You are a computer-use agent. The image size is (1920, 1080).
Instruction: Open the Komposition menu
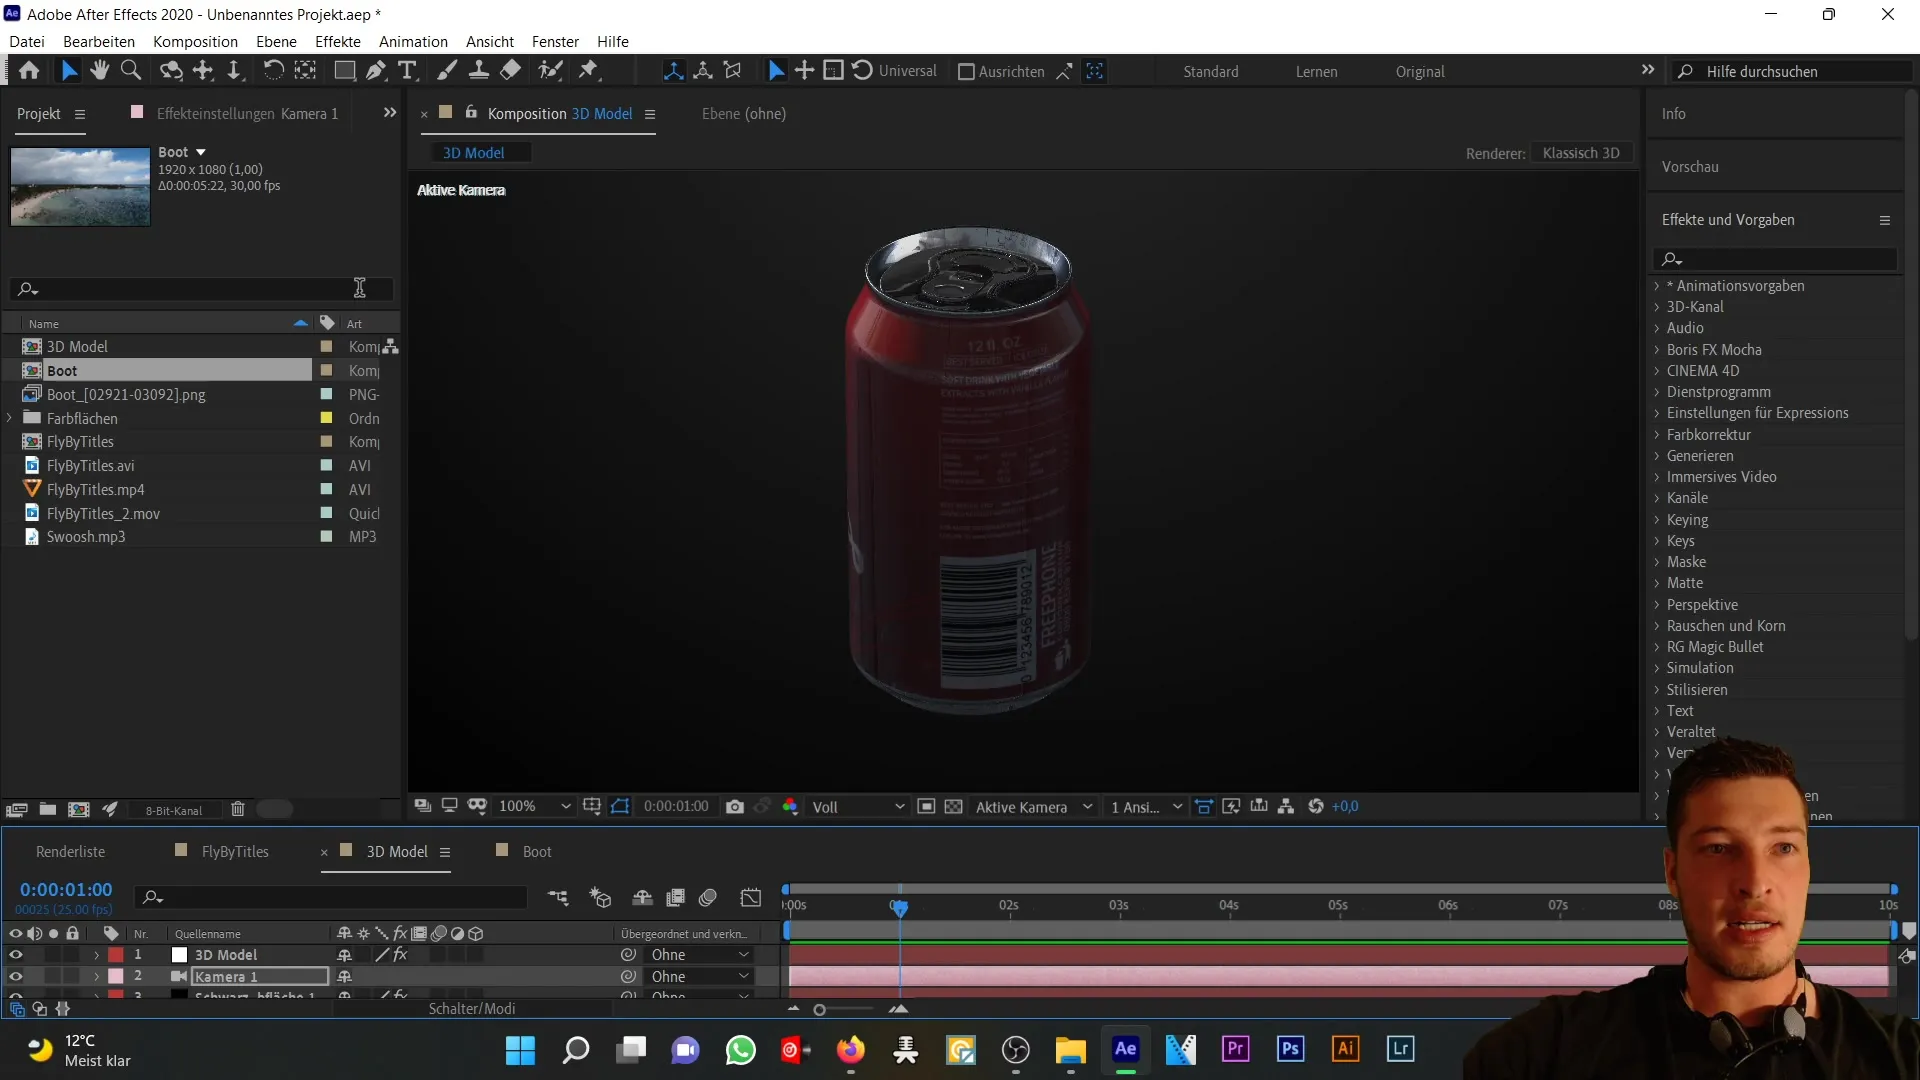pos(195,41)
